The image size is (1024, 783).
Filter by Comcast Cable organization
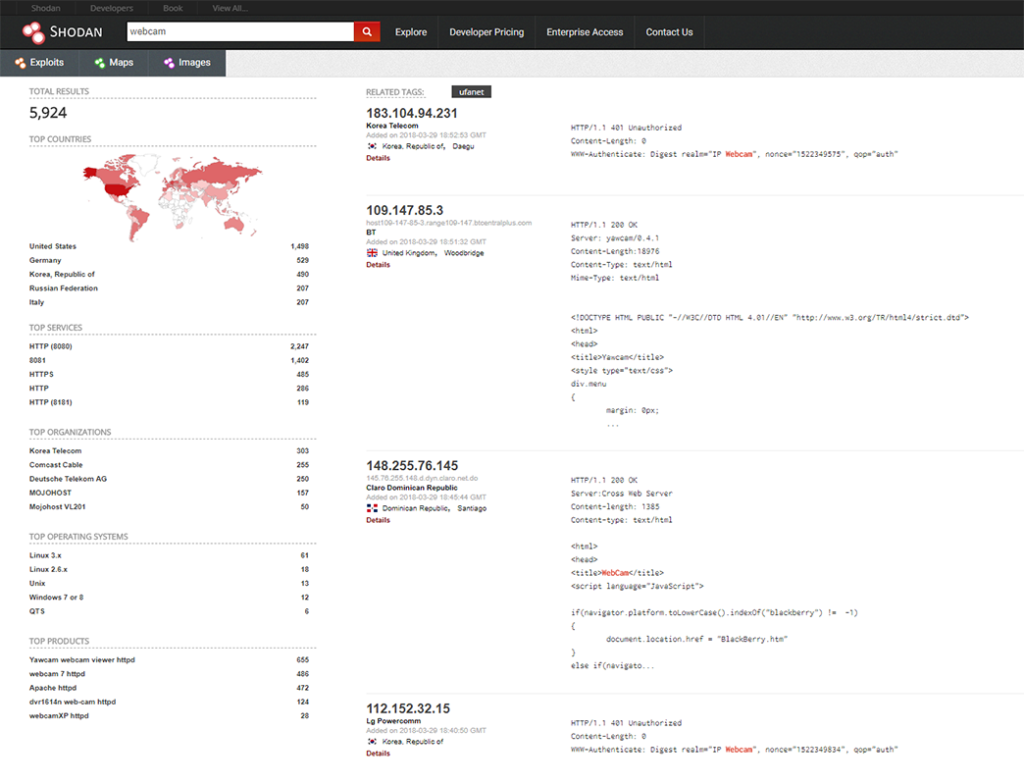click(x=56, y=464)
